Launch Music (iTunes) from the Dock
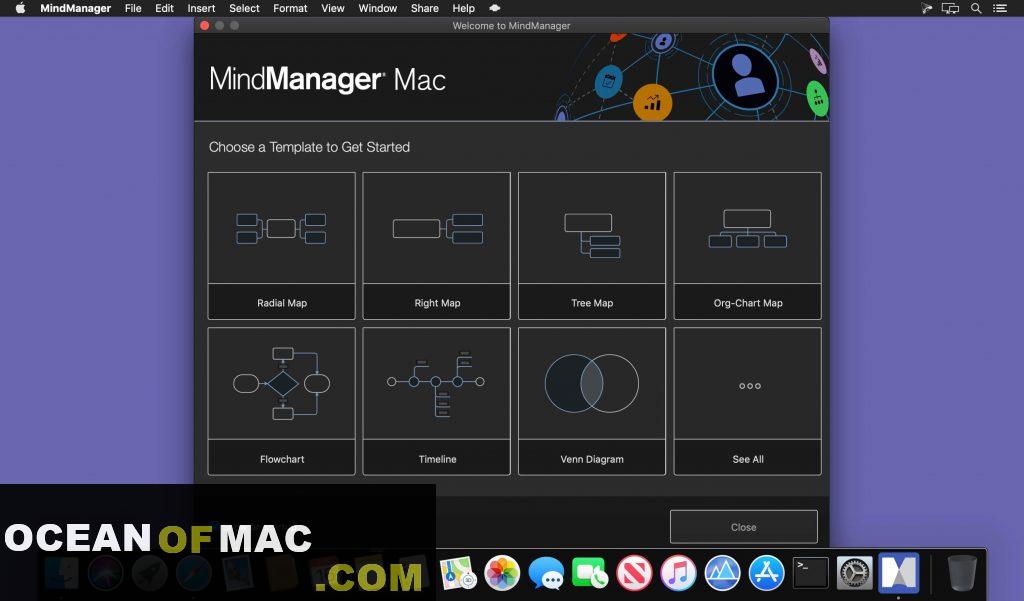 click(678, 573)
